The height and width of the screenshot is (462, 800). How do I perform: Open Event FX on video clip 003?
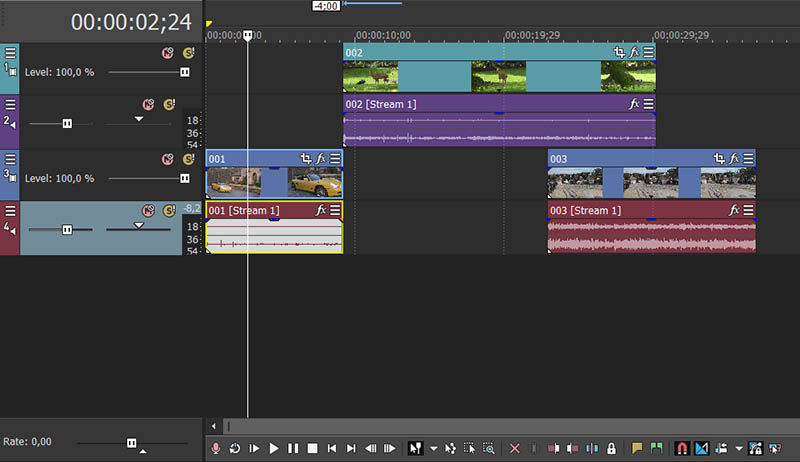coord(734,159)
